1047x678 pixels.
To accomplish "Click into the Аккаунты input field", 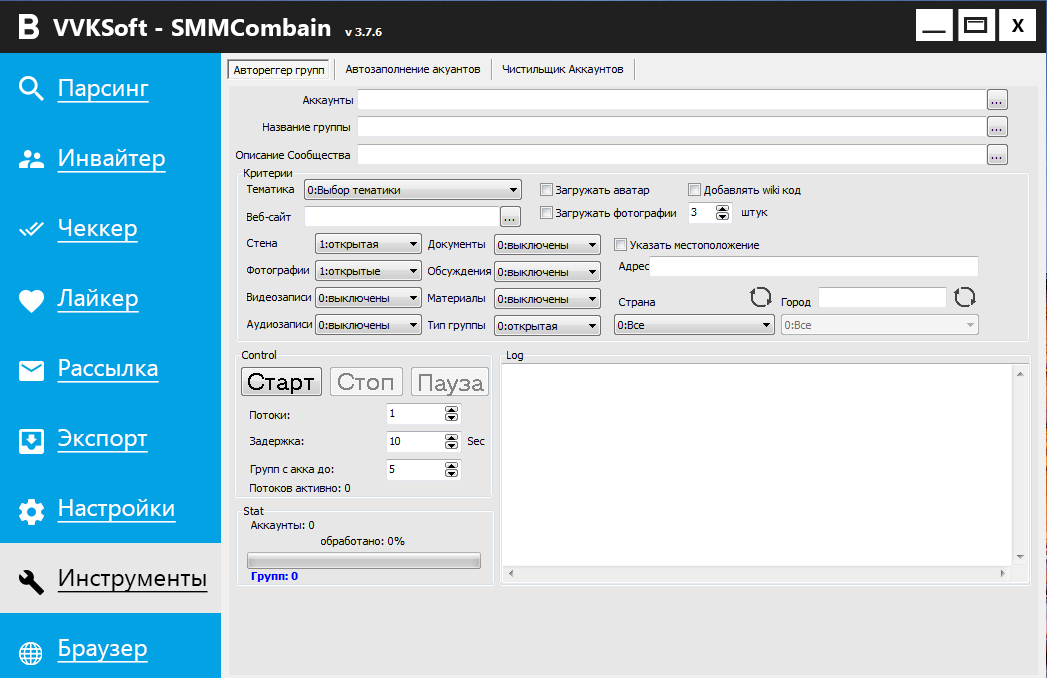I will (x=672, y=100).
